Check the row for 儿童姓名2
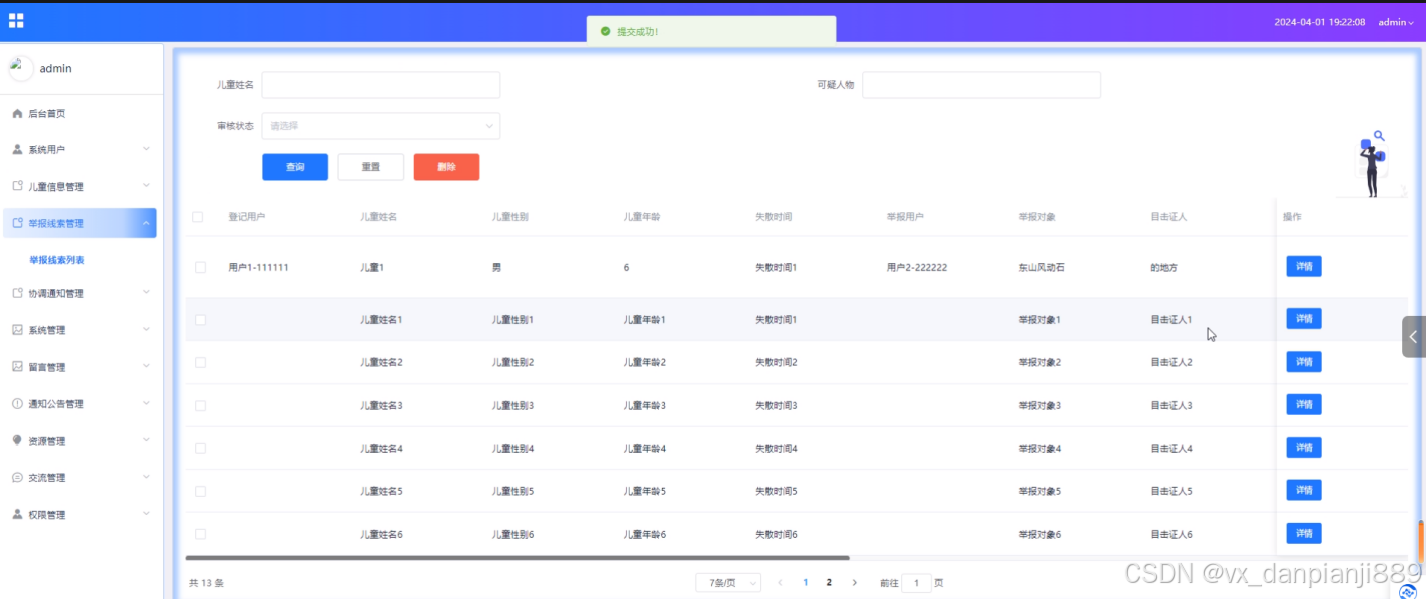The width and height of the screenshot is (1426, 599). coord(200,362)
